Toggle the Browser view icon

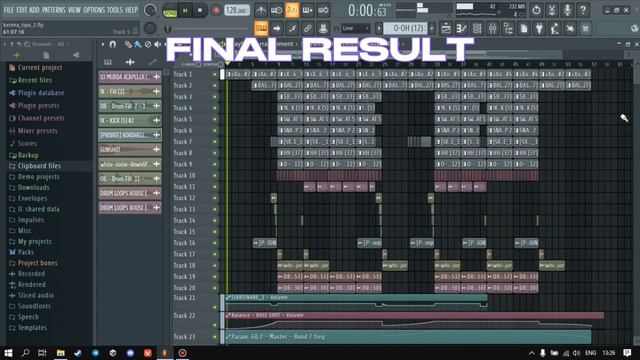(508, 28)
